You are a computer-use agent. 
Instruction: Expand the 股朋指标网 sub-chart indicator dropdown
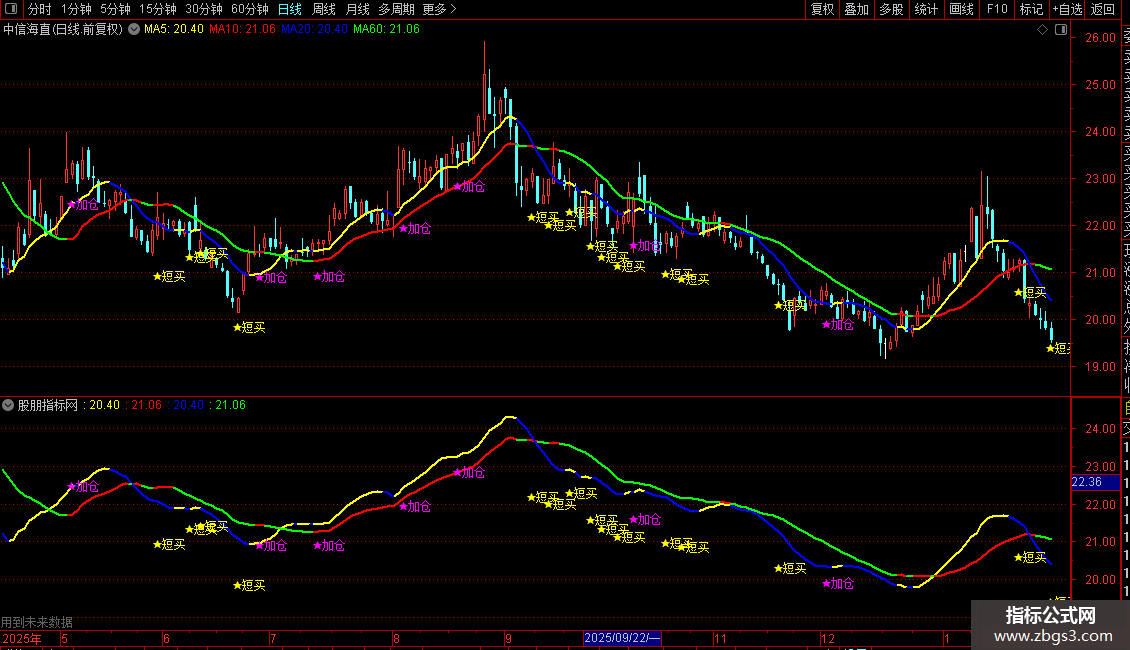pyautogui.click(x=9, y=405)
